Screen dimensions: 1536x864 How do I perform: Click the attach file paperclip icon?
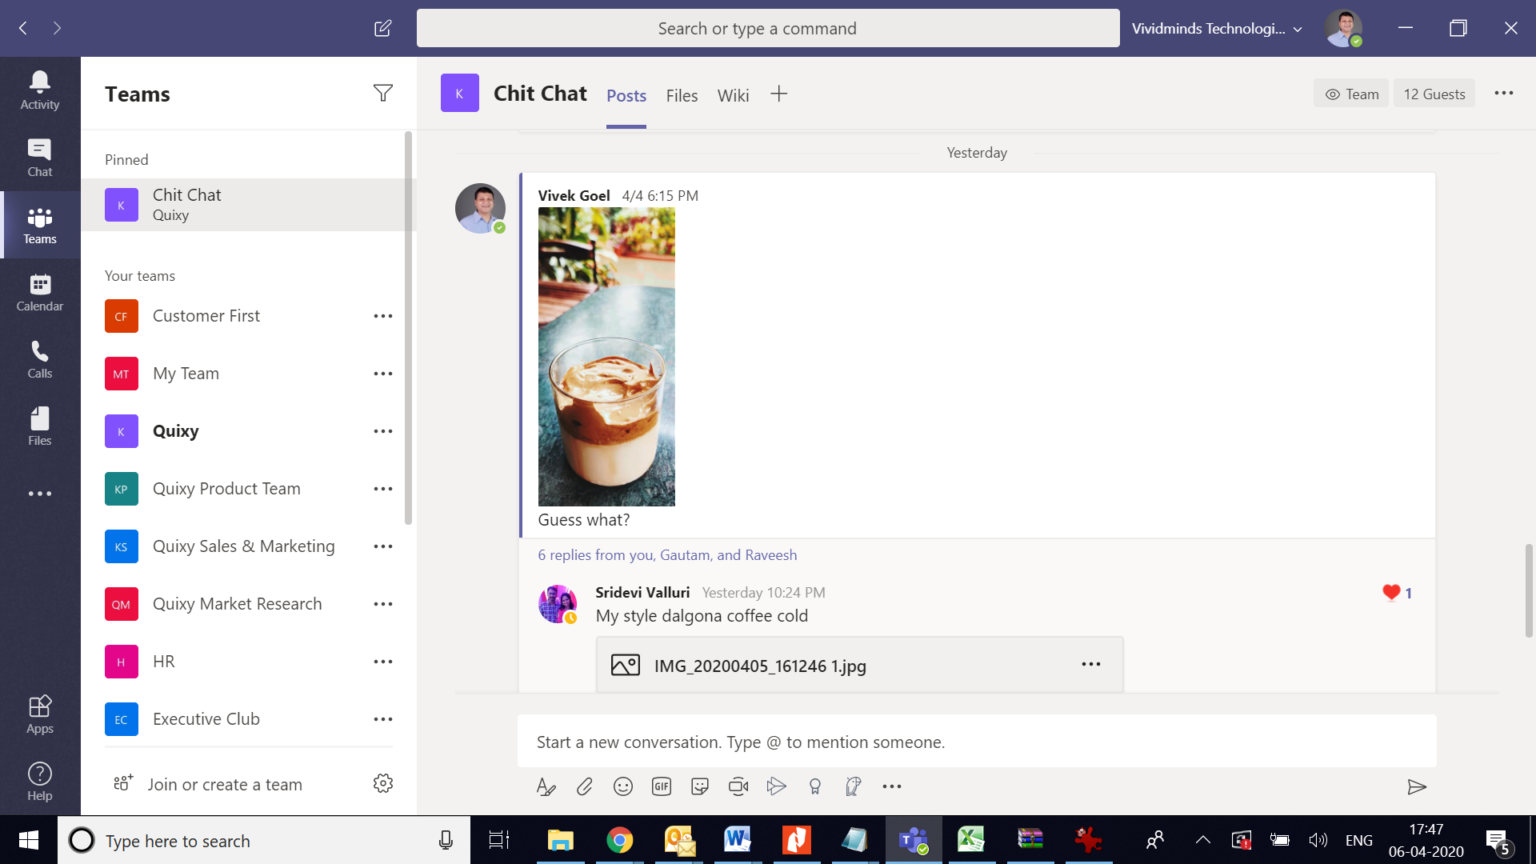pyautogui.click(x=585, y=787)
